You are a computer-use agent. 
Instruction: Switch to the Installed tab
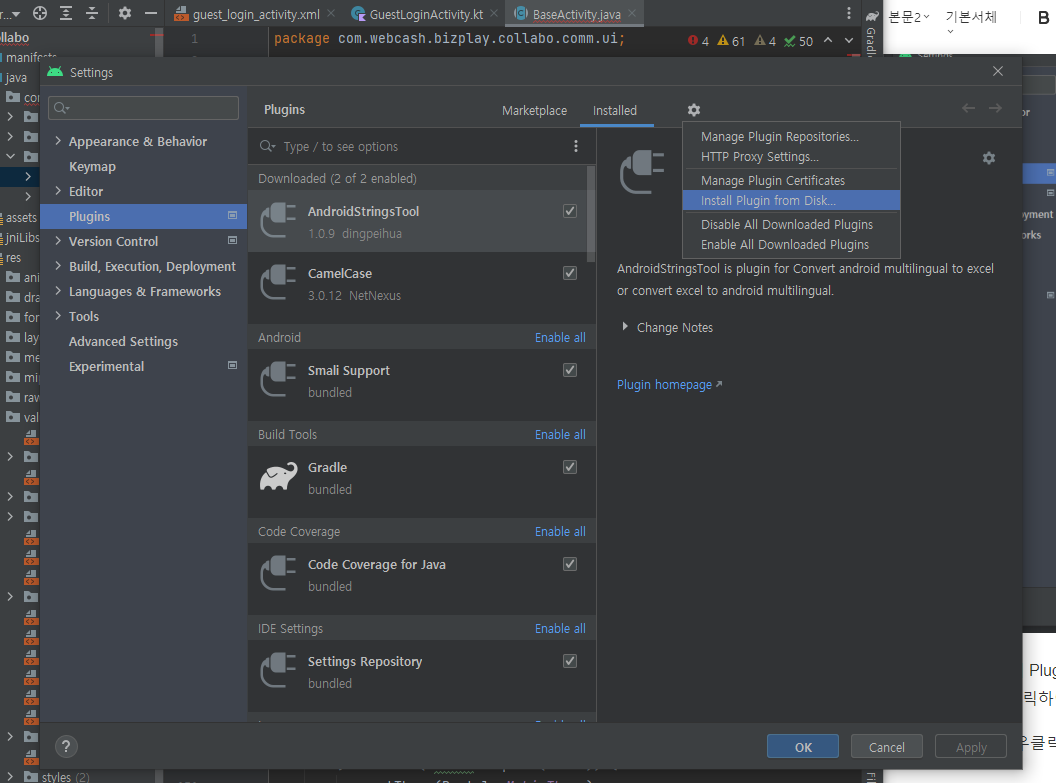[615, 110]
